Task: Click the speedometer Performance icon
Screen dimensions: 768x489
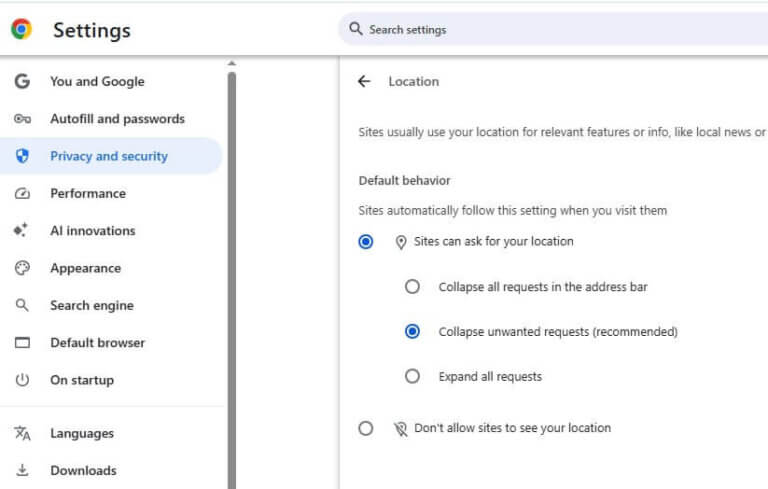Action: pos(22,194)
